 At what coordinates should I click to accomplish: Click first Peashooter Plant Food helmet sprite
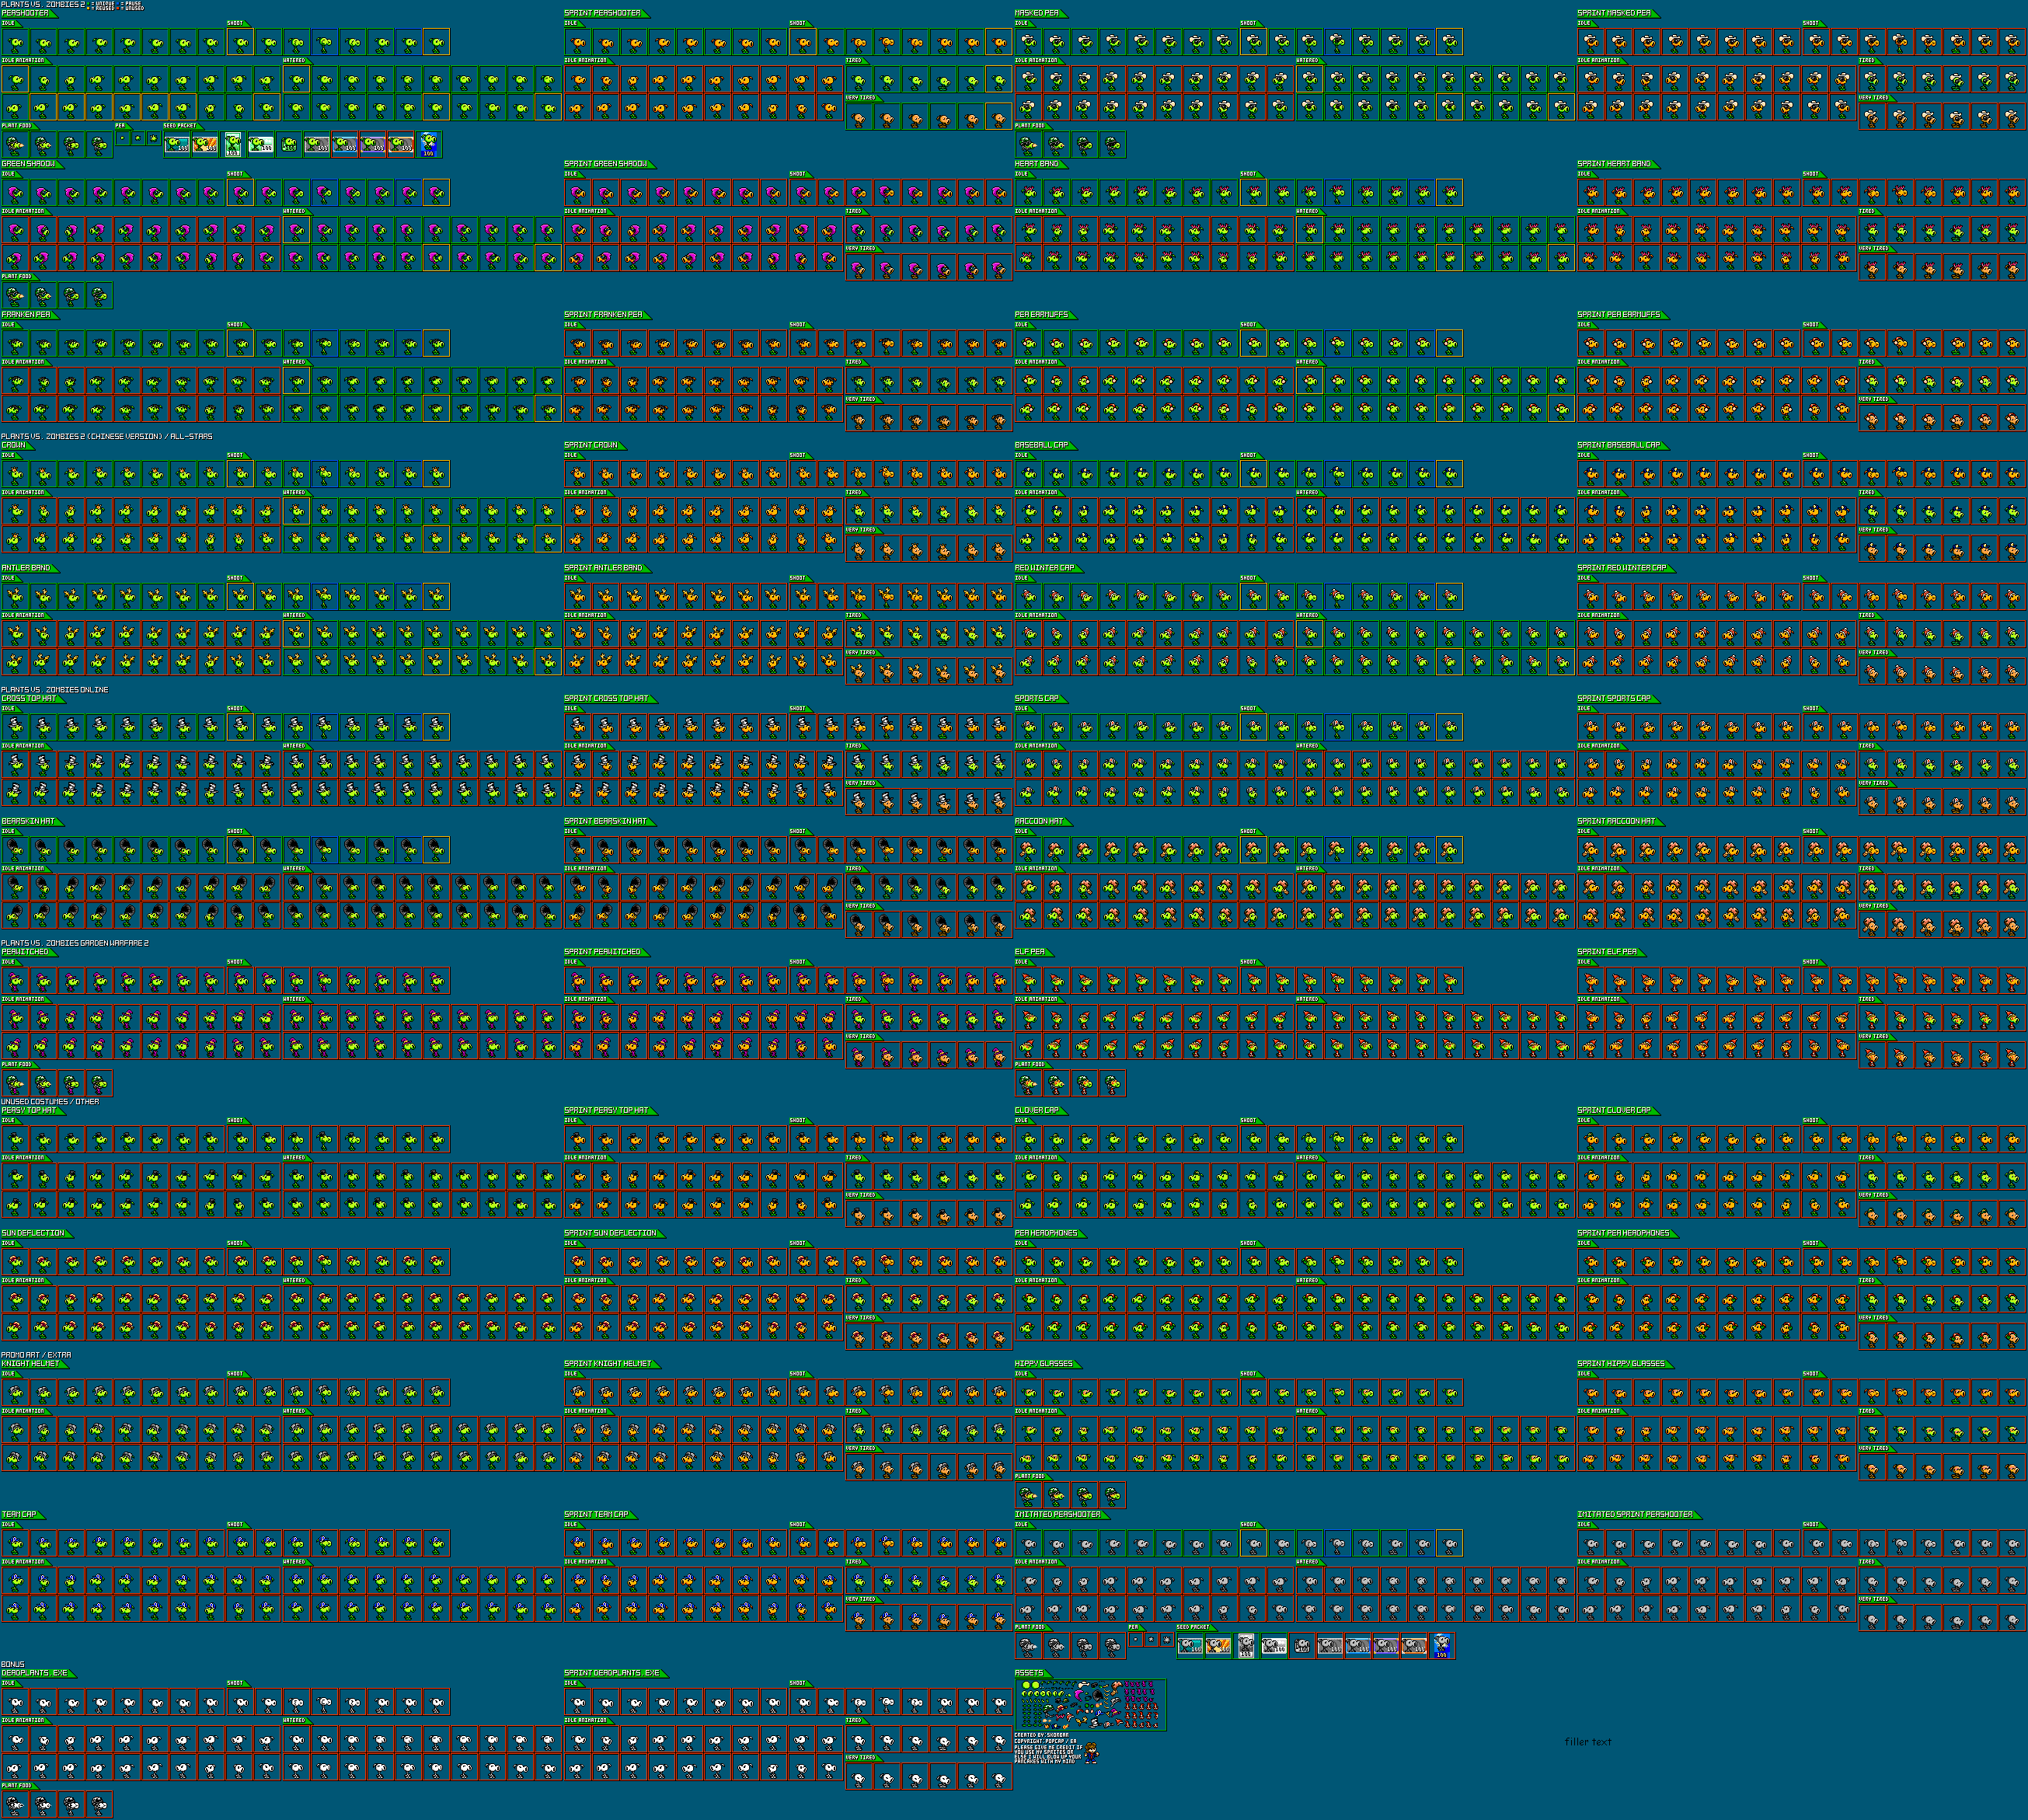coord(15,145)
